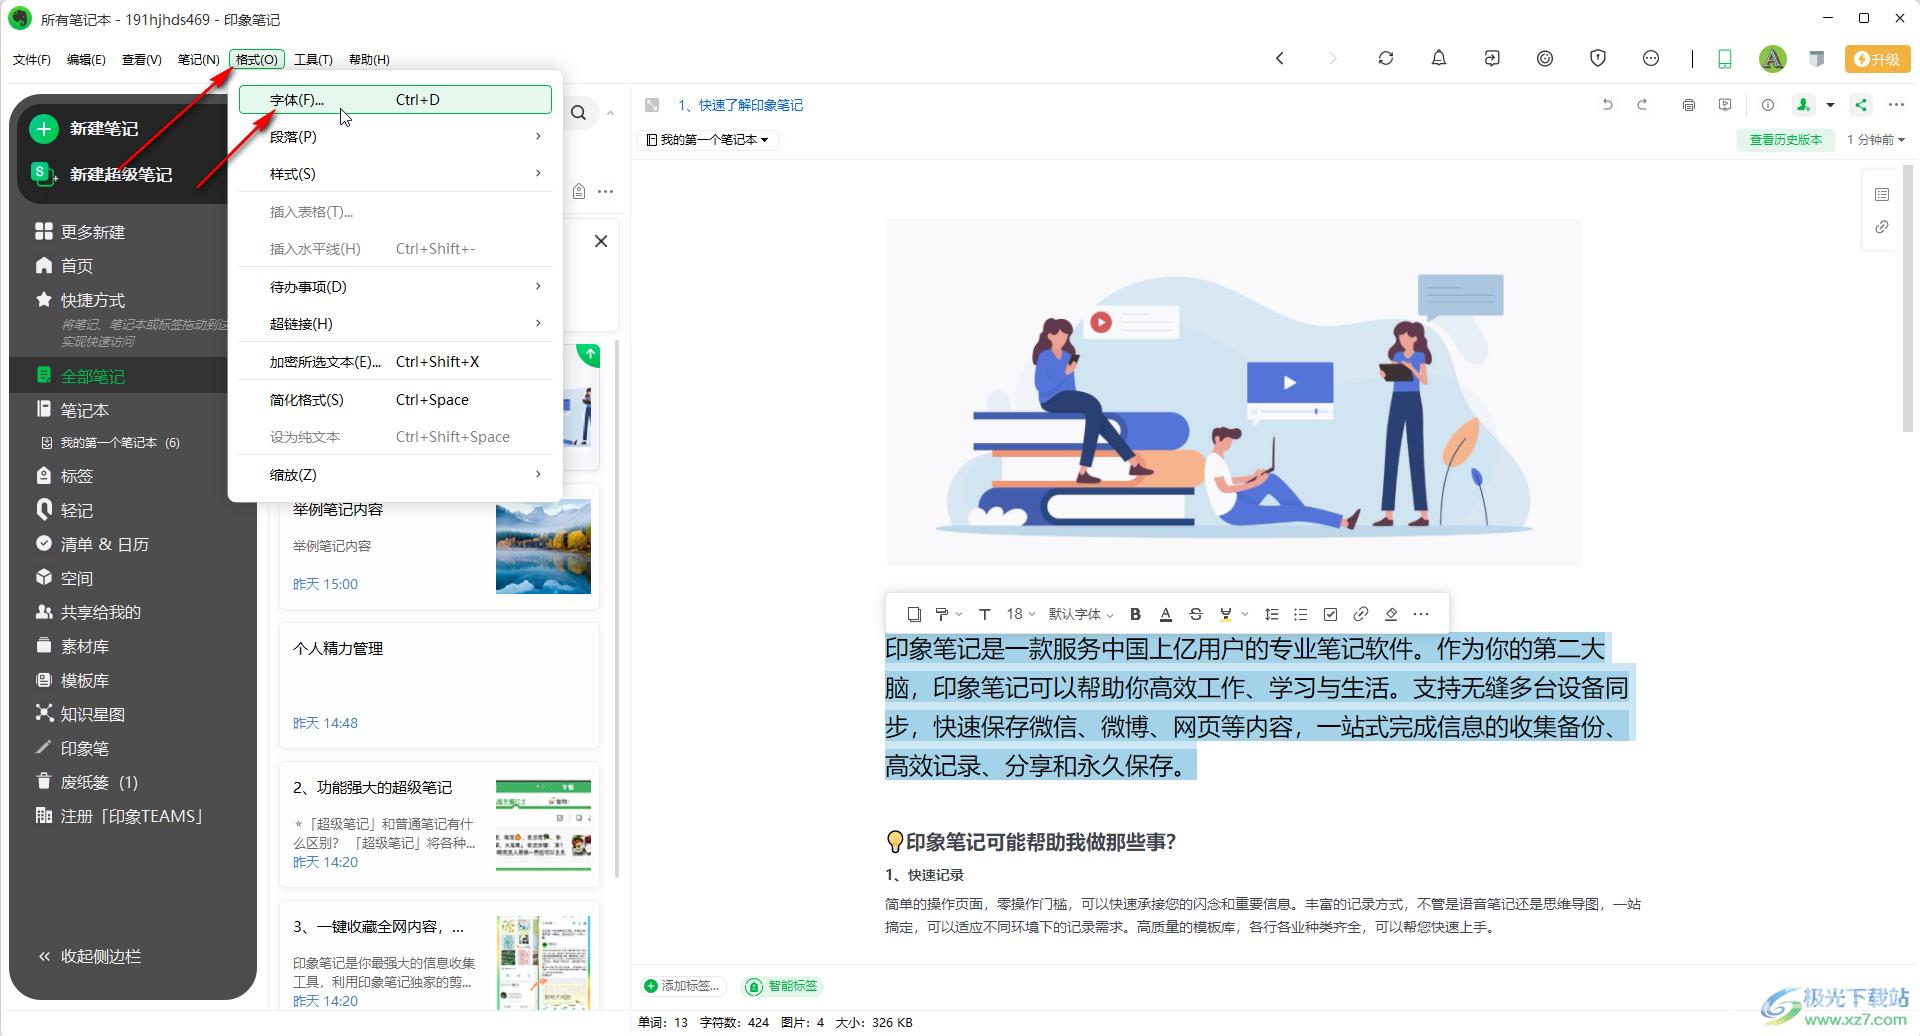Click the green mobile phone icon

(1725, 59)
